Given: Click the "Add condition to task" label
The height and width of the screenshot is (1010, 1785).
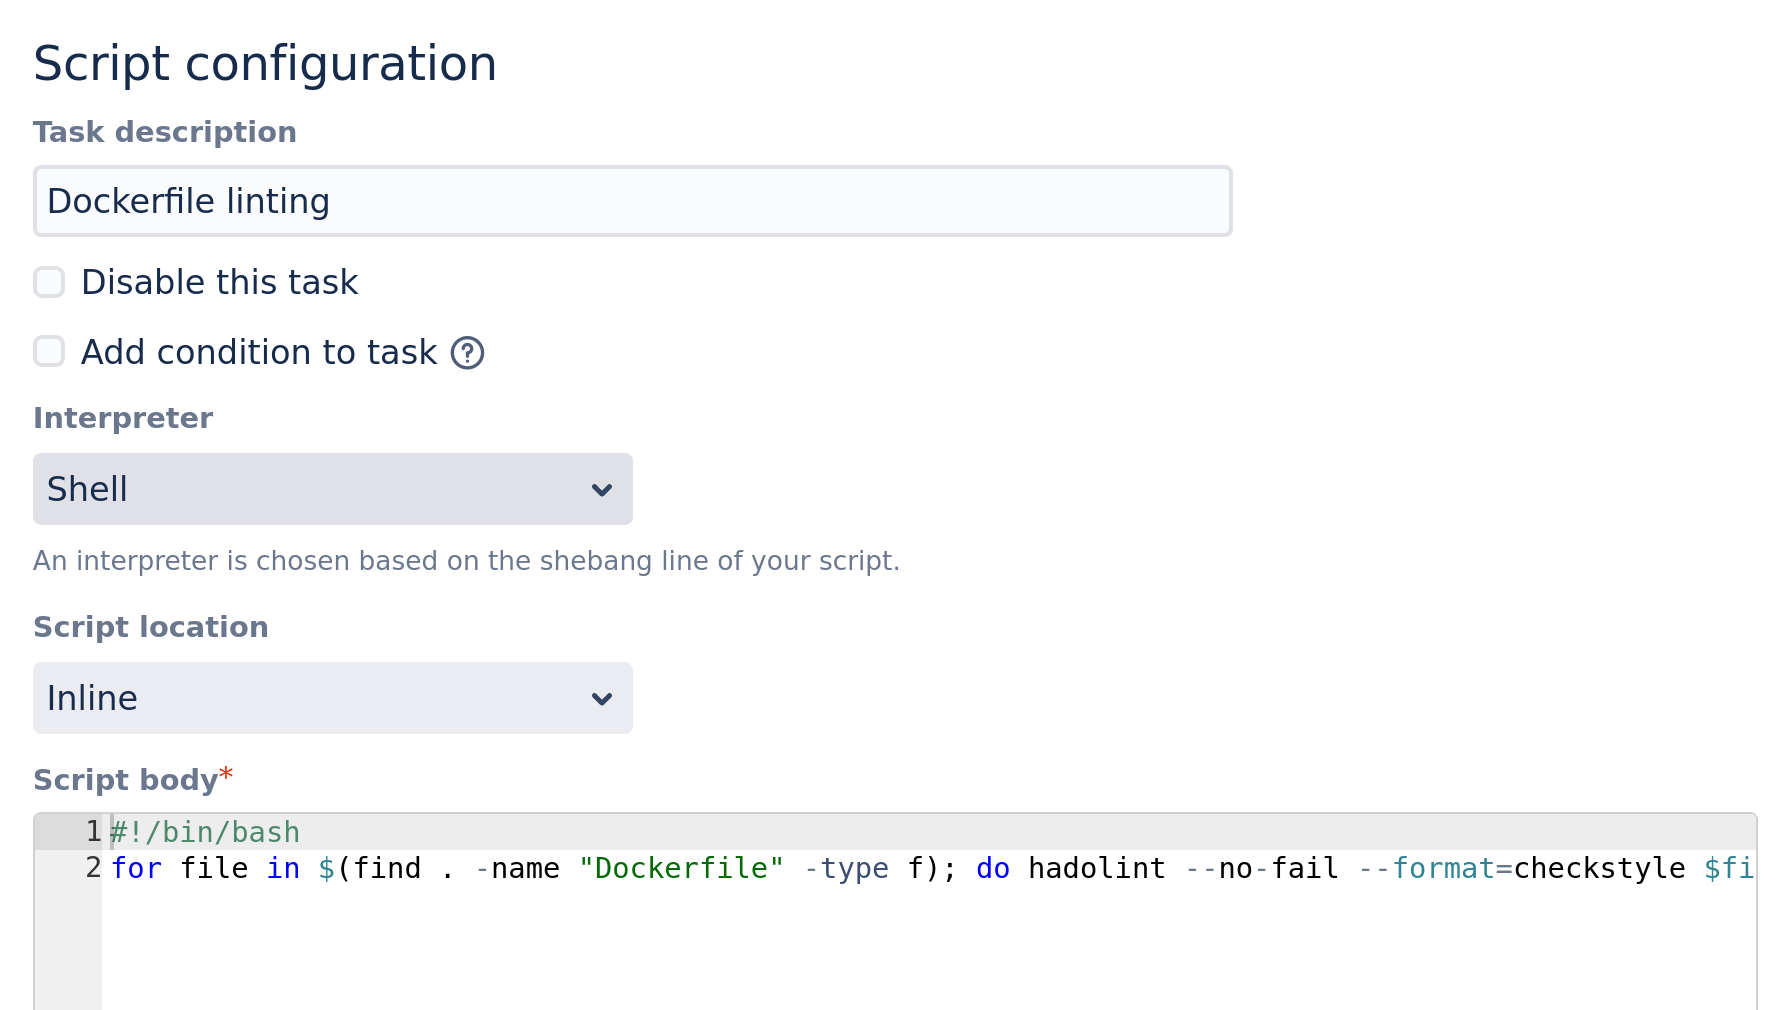Looking at the screenshot, I should tap(259, 353).
